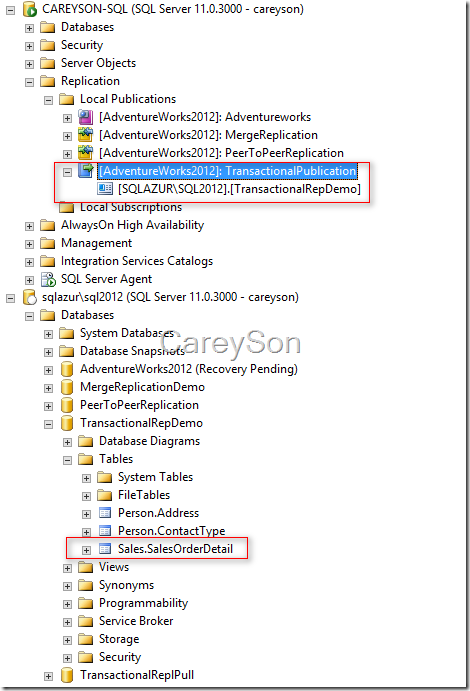Click the SQL Server Agent icon
Screen dimensions: 470x691
click(48, 279)
